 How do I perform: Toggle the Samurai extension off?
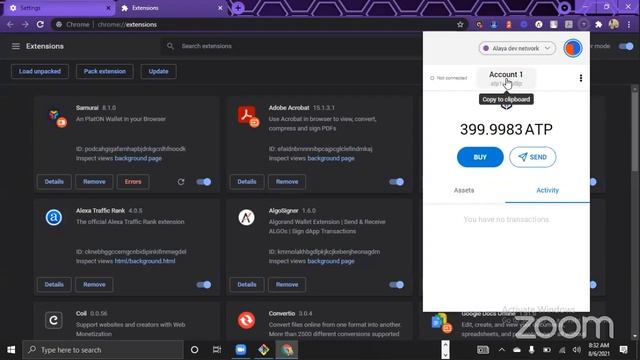coord(204,182)
